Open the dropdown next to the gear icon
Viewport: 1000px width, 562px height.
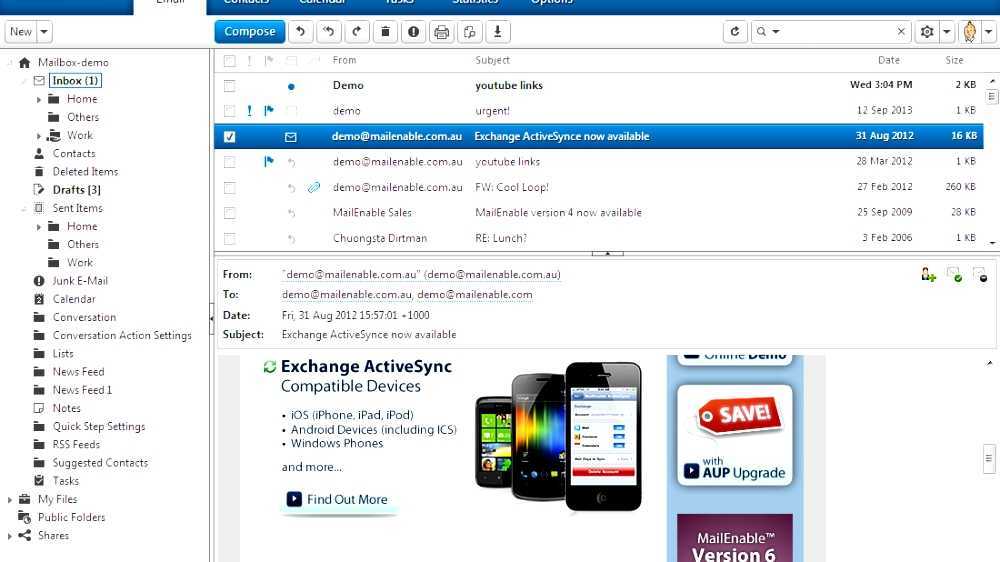[x=947, y=31]
